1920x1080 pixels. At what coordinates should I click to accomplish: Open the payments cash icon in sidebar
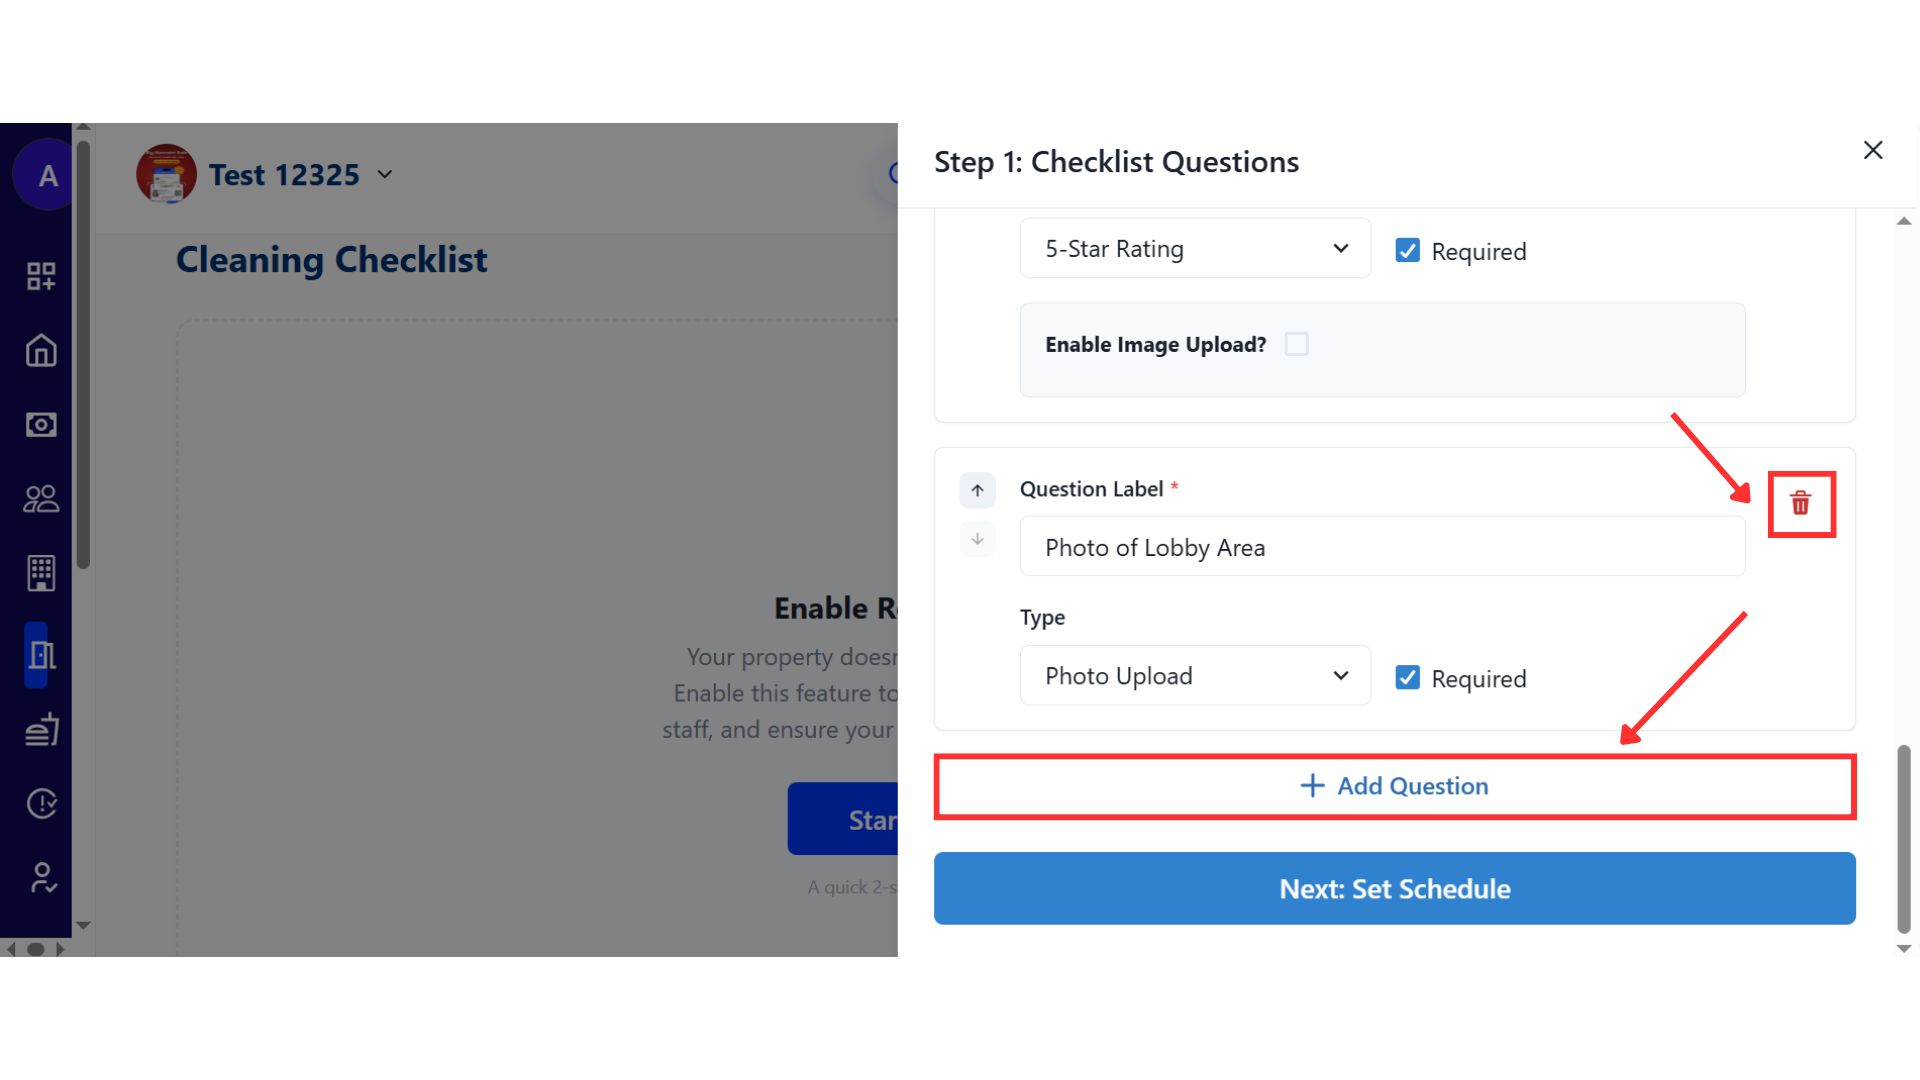coord(41,425)
